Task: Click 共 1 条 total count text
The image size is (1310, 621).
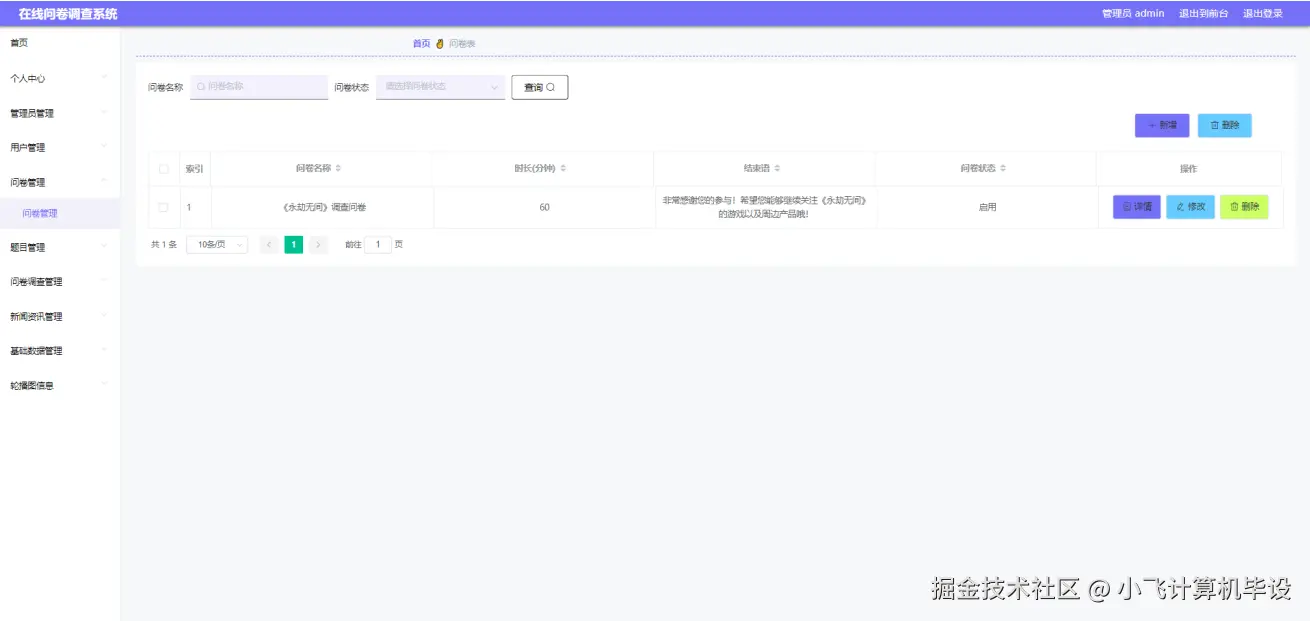Action: [164, 244]
